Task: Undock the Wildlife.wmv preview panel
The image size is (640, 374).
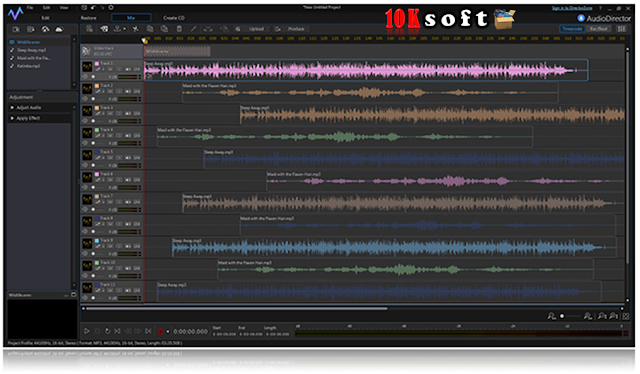Action: click(x=73, y=295)
